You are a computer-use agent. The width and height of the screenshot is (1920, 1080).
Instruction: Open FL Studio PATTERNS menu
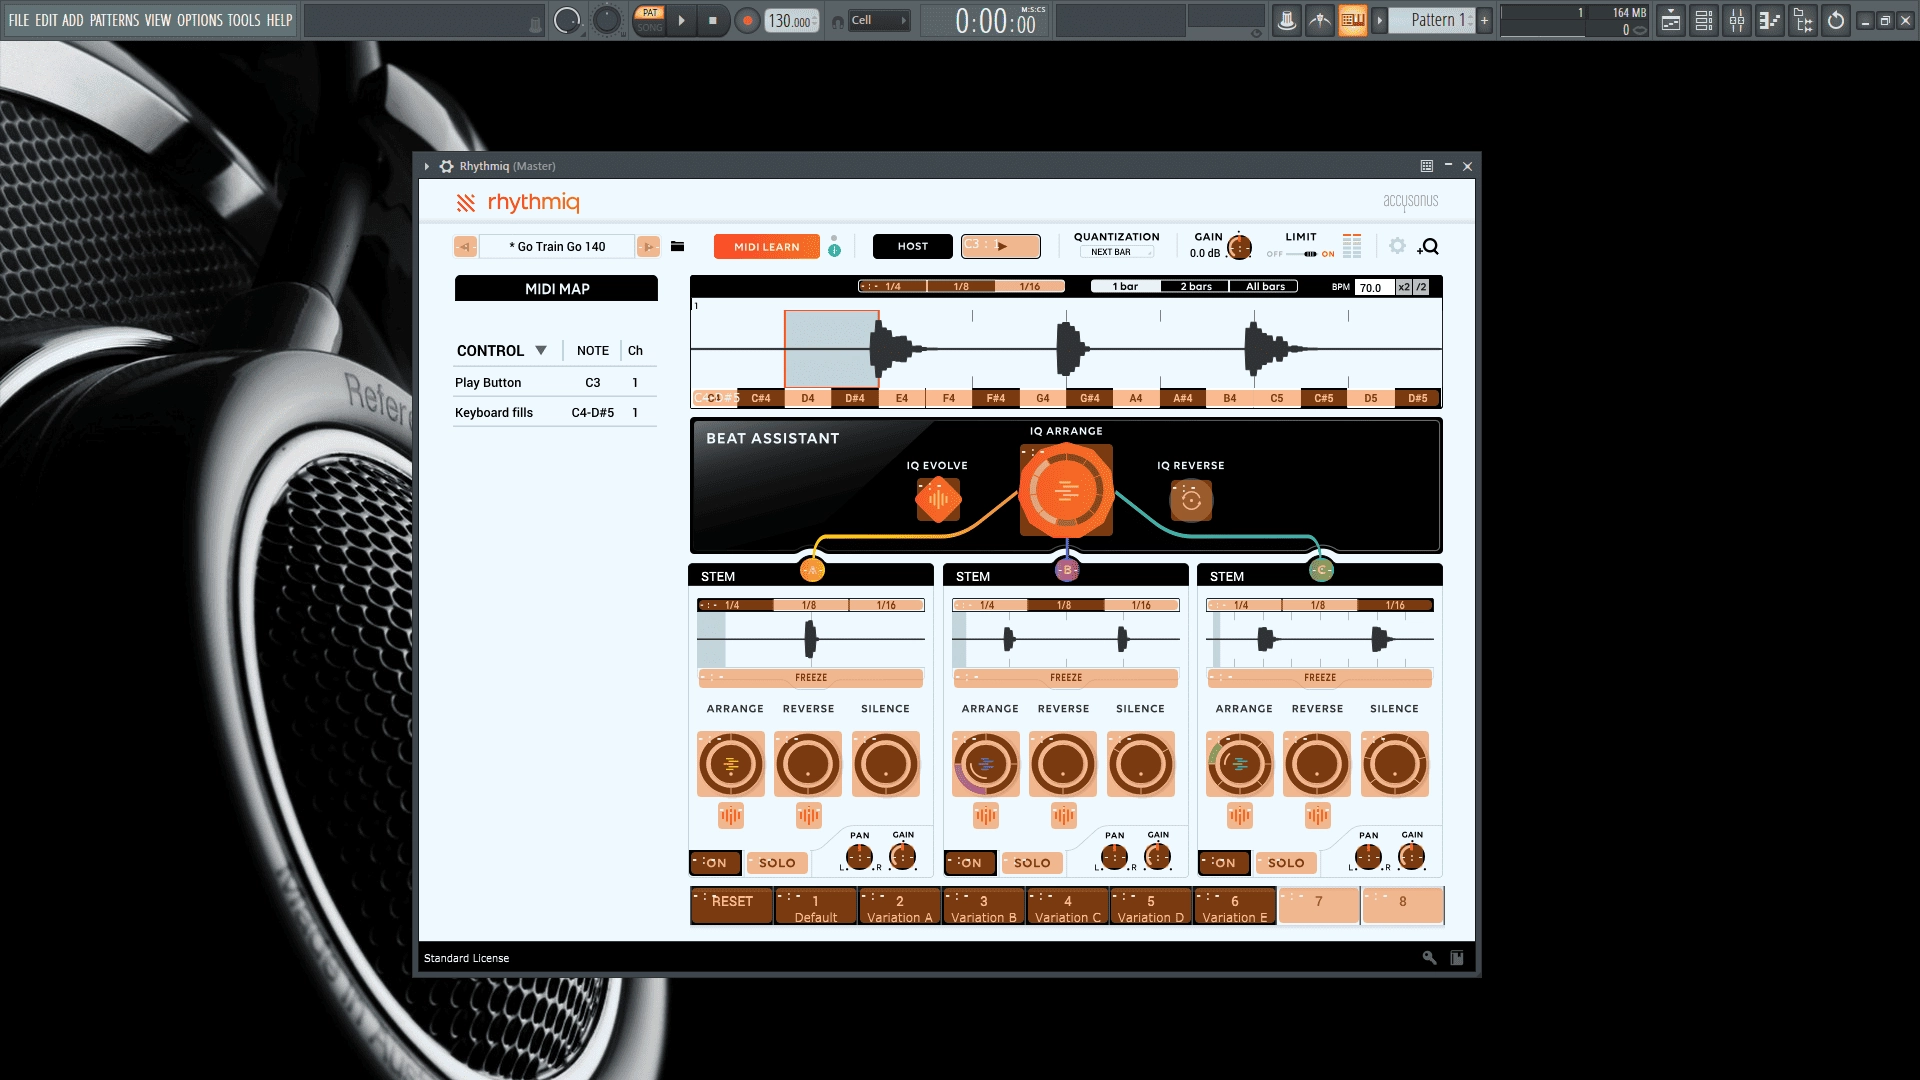(x=115, y=20)
